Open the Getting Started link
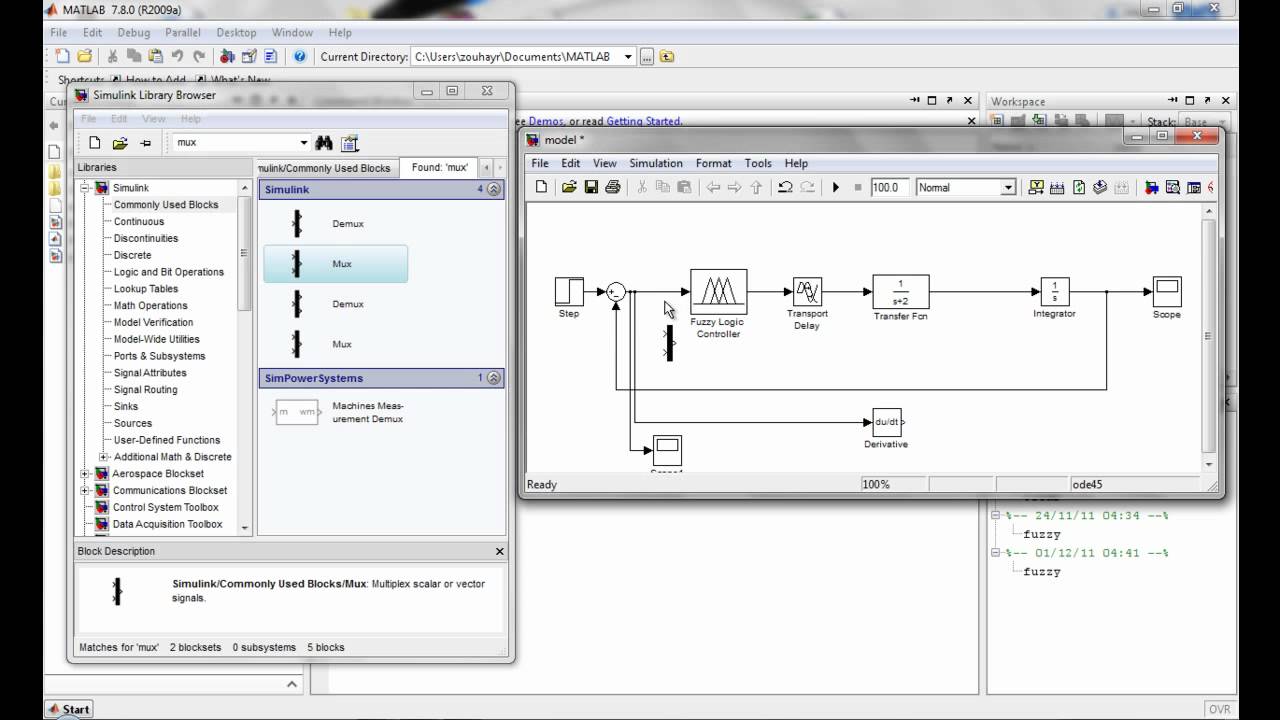 tap(644, 121)
